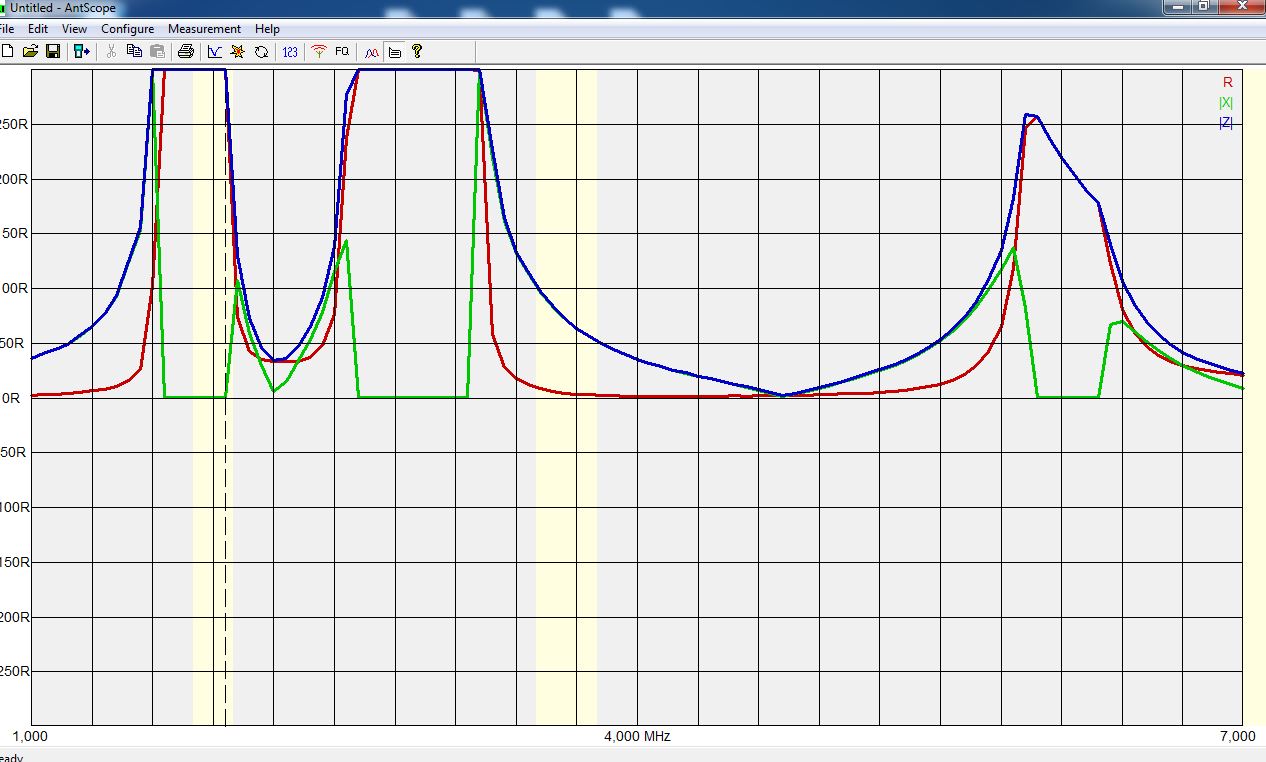1266x762 pixels.
Task: Click the red R legend label
Action: (x=1227, y=82)
